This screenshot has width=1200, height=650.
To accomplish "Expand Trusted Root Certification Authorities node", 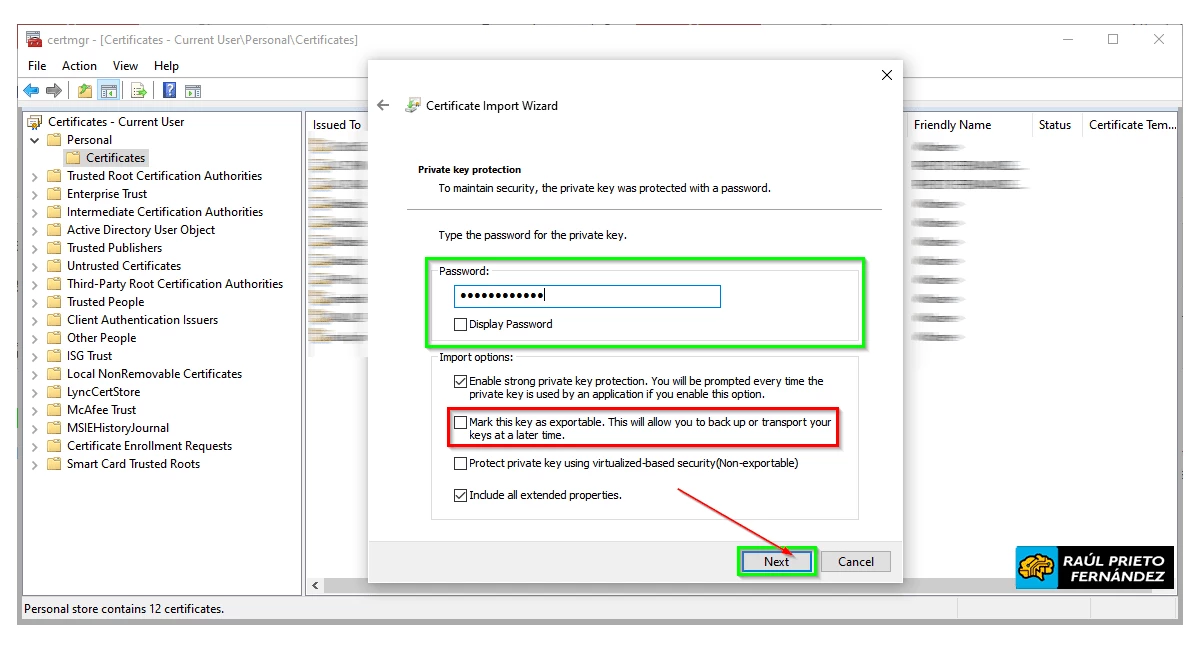I will tap(35, 176).
